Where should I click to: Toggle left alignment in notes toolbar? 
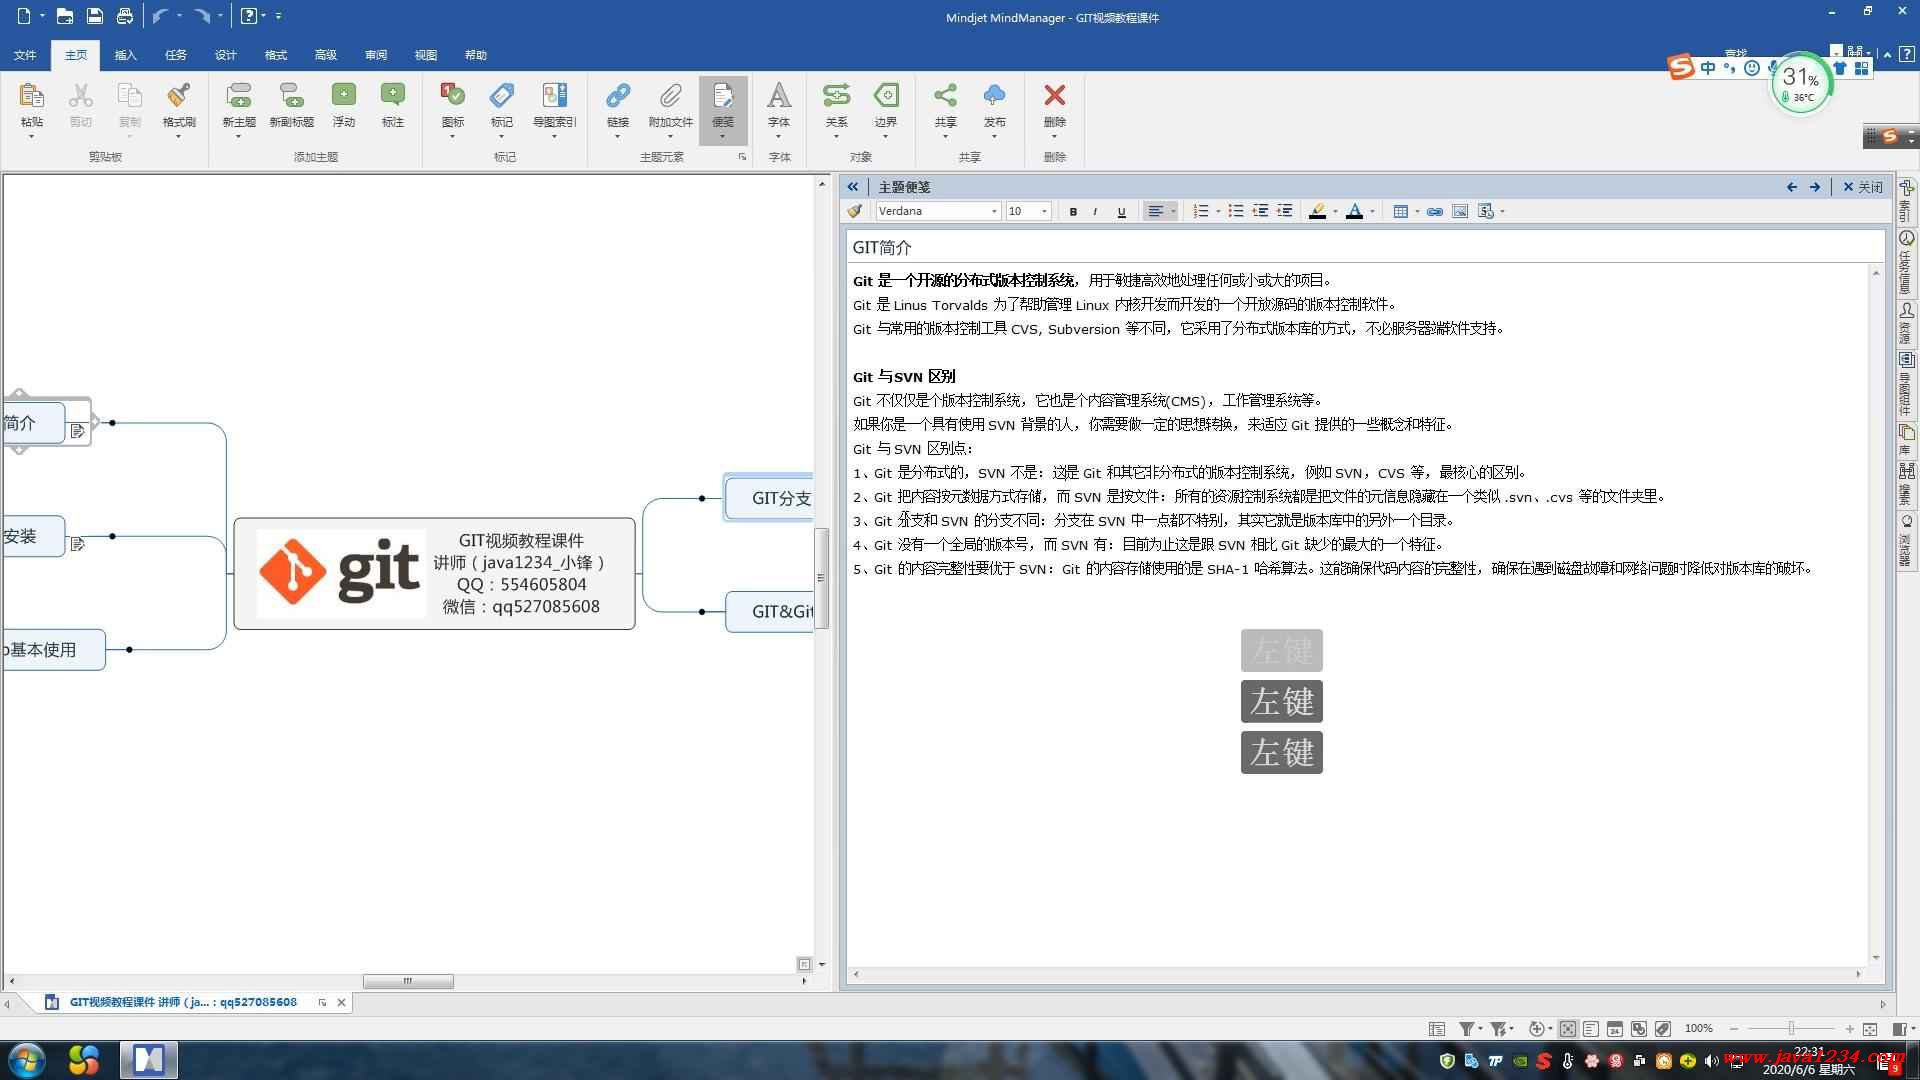pos(1155,211)
